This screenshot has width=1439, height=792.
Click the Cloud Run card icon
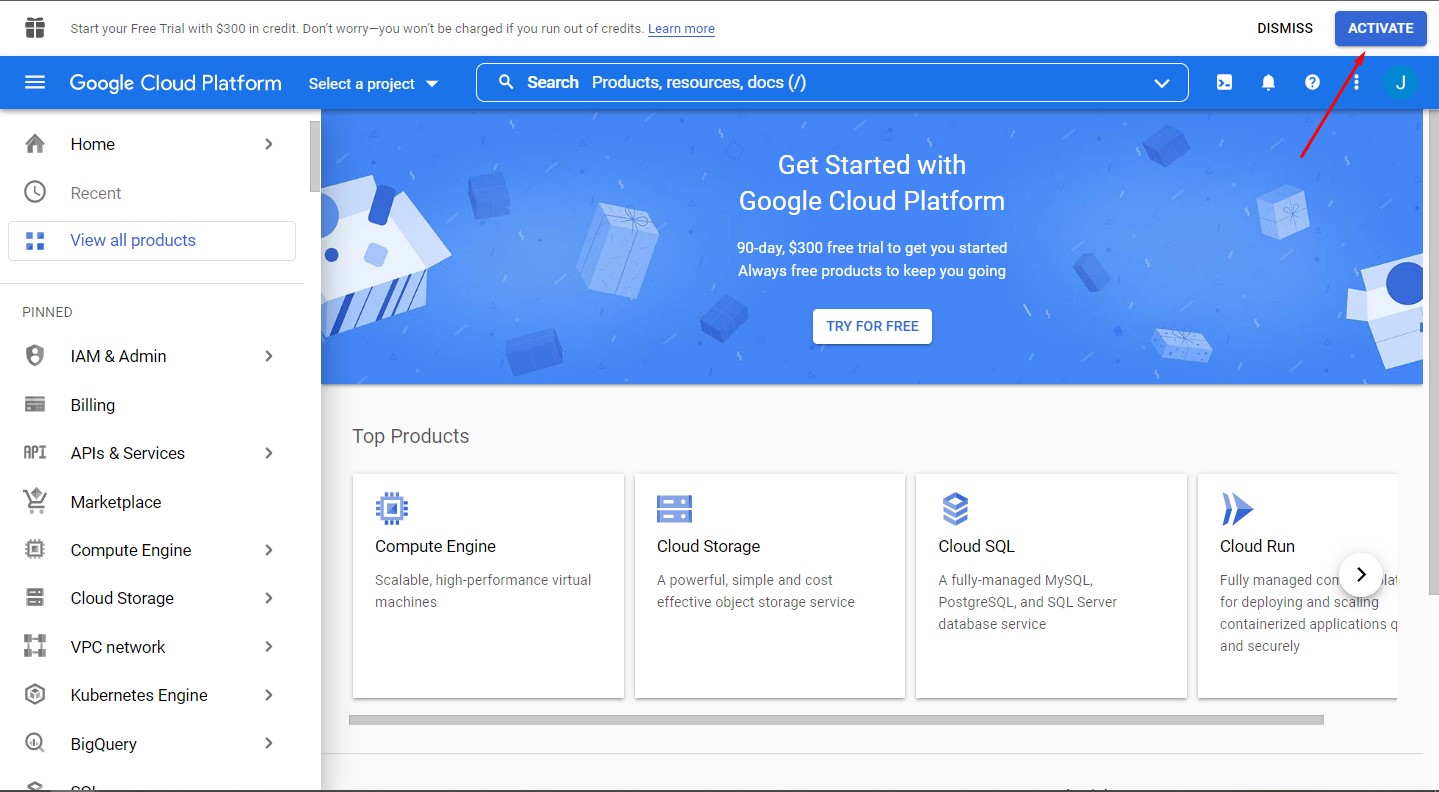(x=1237, y=508)
